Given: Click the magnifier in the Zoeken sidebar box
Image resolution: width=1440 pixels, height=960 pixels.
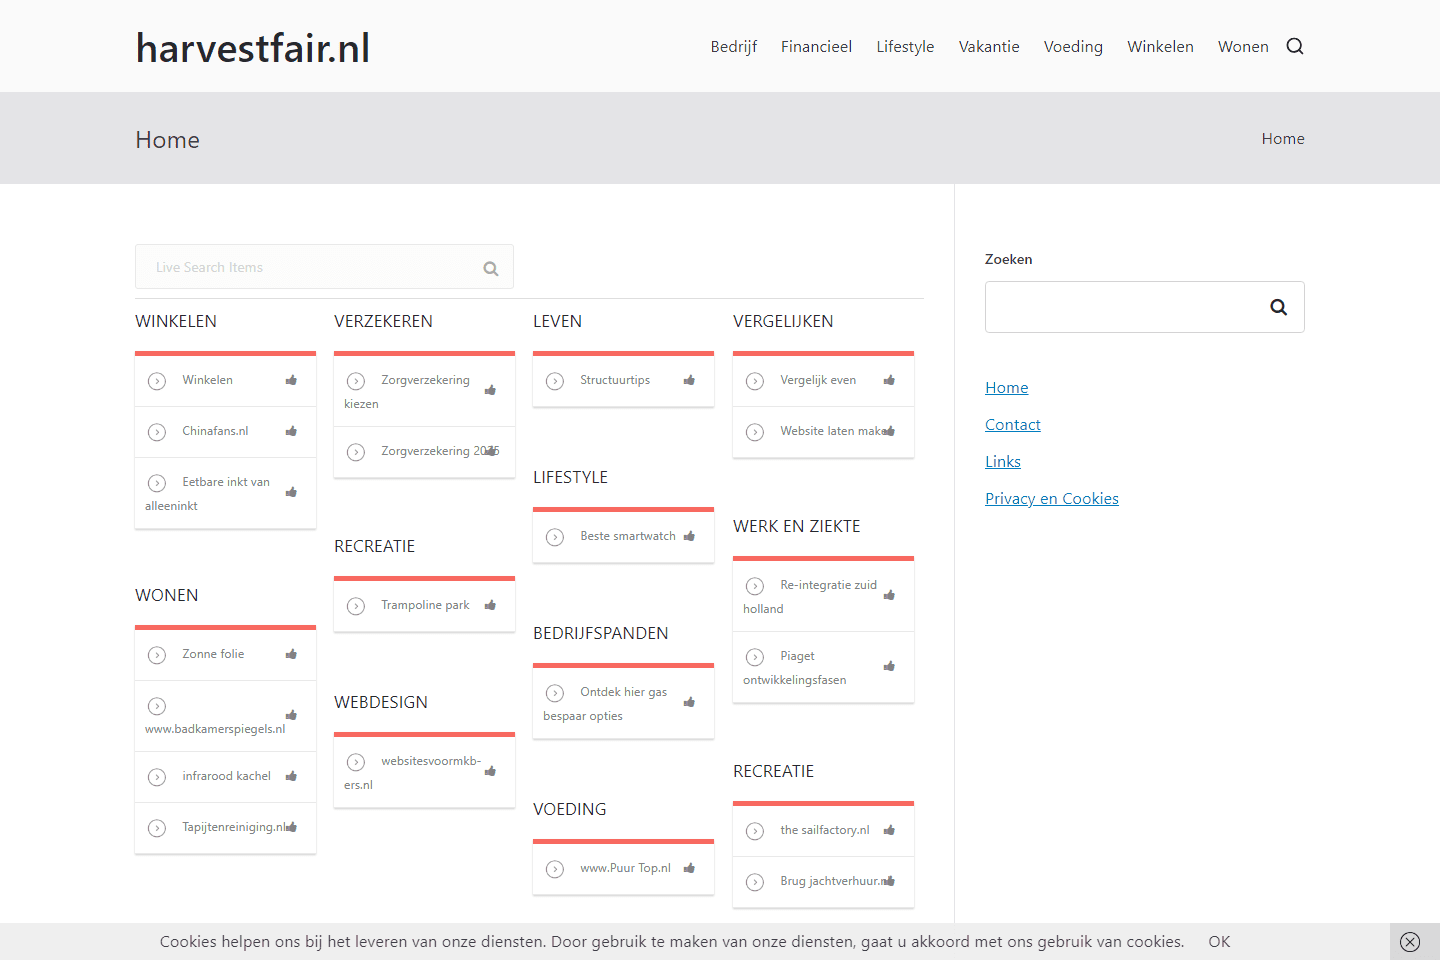Looking at the screenshot, I should click(x=1278, y=307).
